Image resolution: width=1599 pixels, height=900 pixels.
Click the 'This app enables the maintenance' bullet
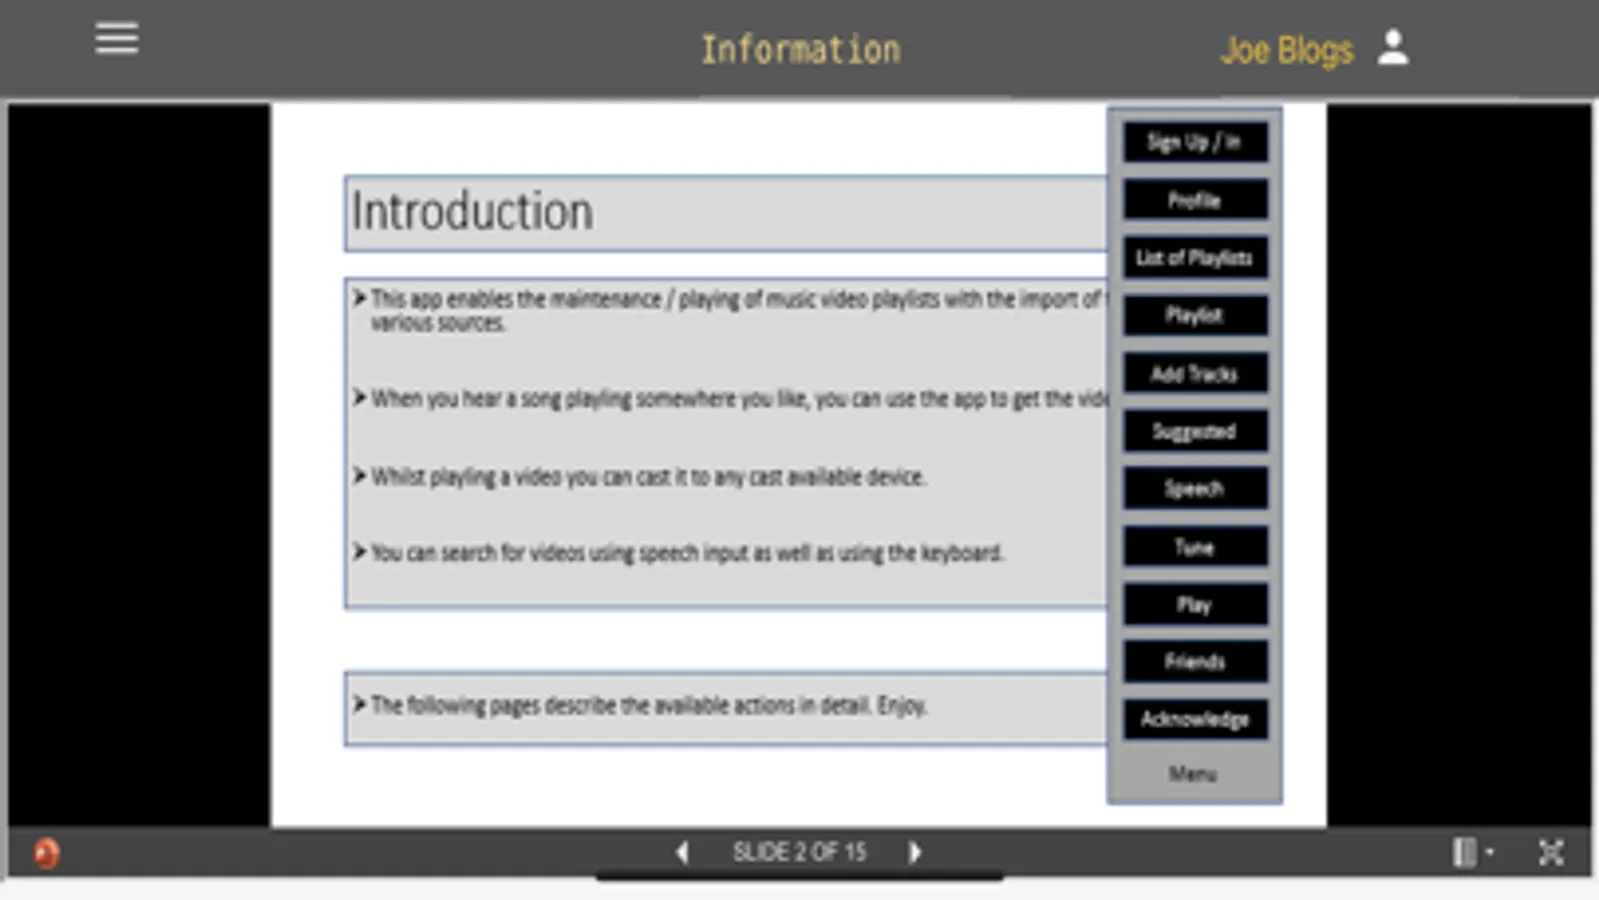click(730, 310)
